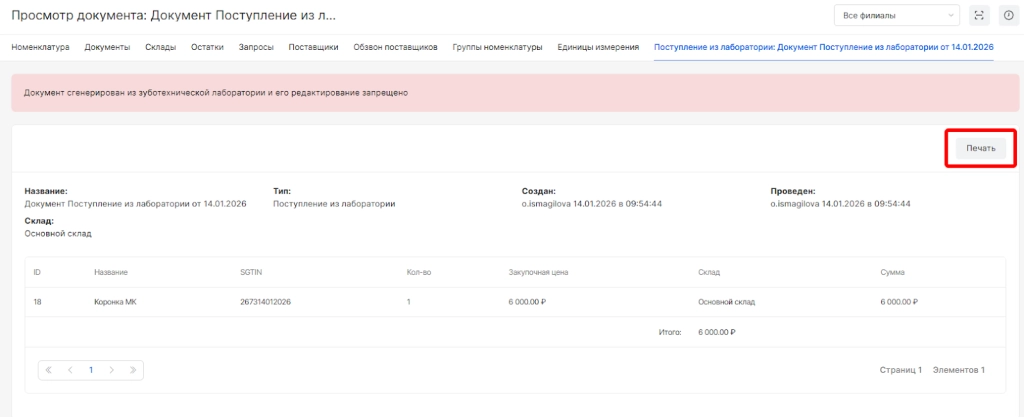Go to previous page using single arrow

(x=70, y=369)
